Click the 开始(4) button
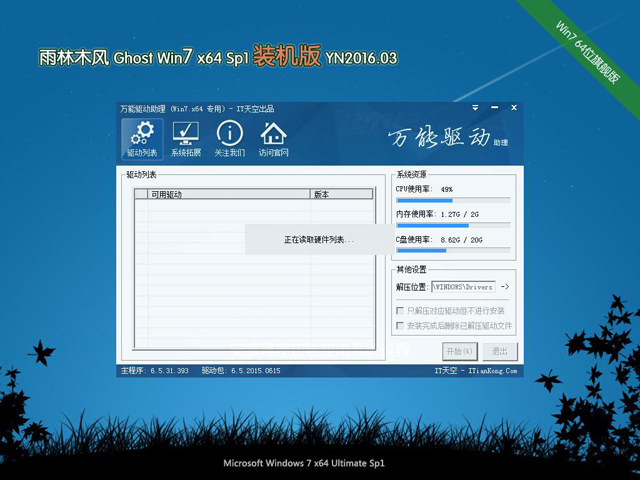 coord(460,351)
